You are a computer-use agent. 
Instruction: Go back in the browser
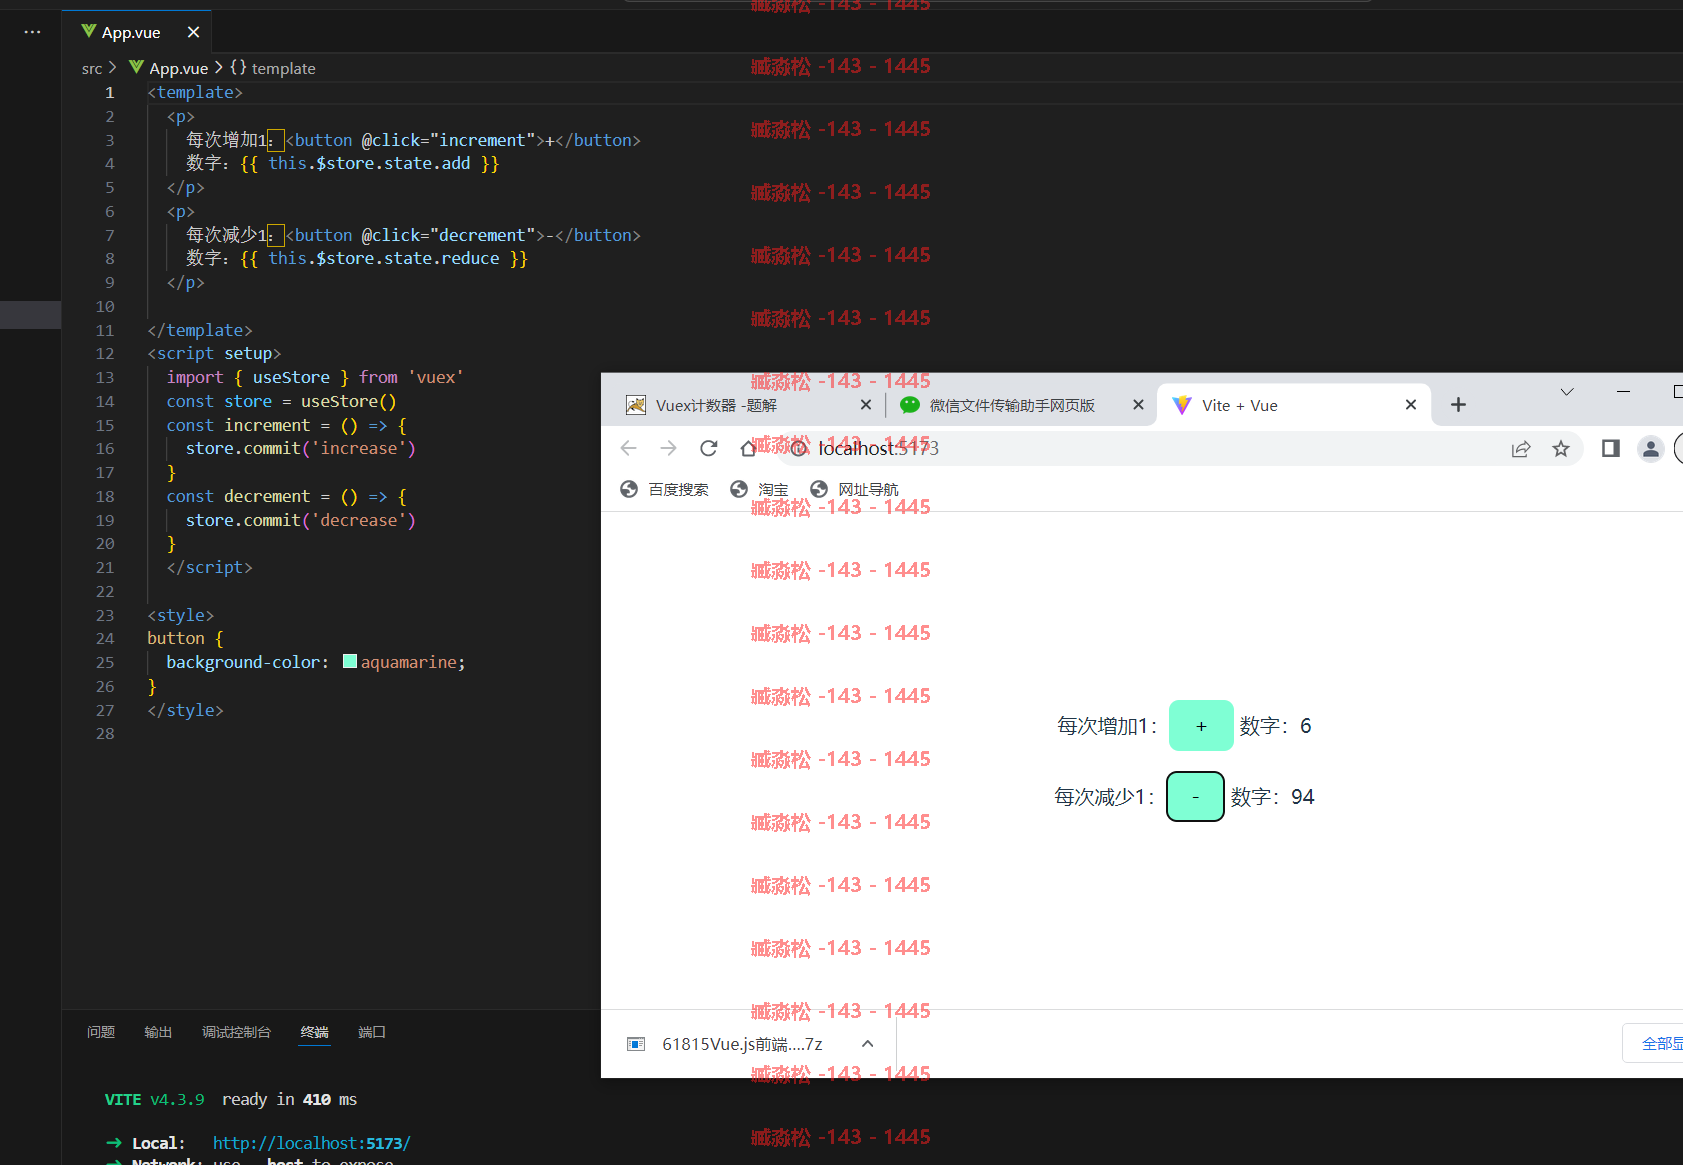[x=628, y=448]
